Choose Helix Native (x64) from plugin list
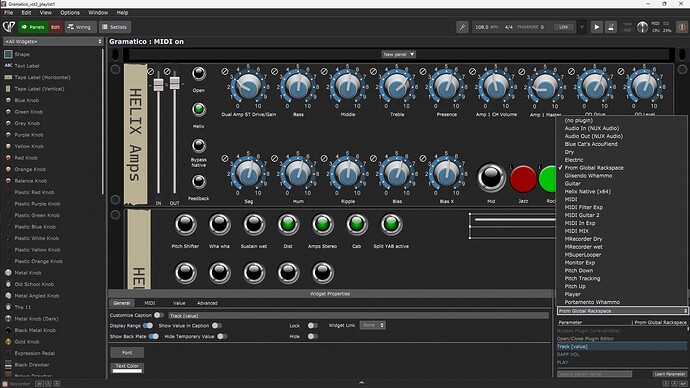Screen dimensions: 690x388 pyautogui.click(x=587, y=191)
